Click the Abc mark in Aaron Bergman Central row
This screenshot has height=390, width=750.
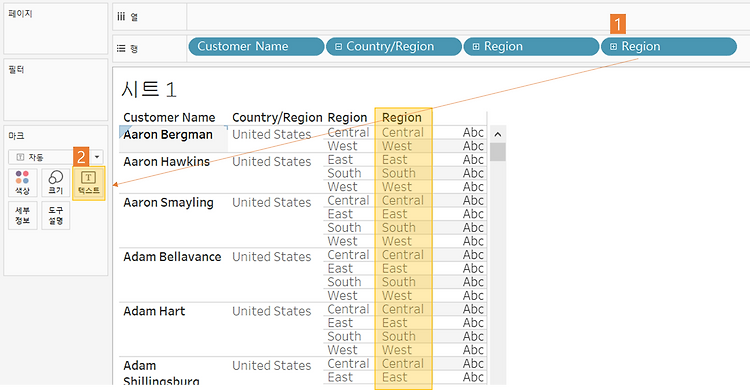pyautogui.click(x=473, y=133)
